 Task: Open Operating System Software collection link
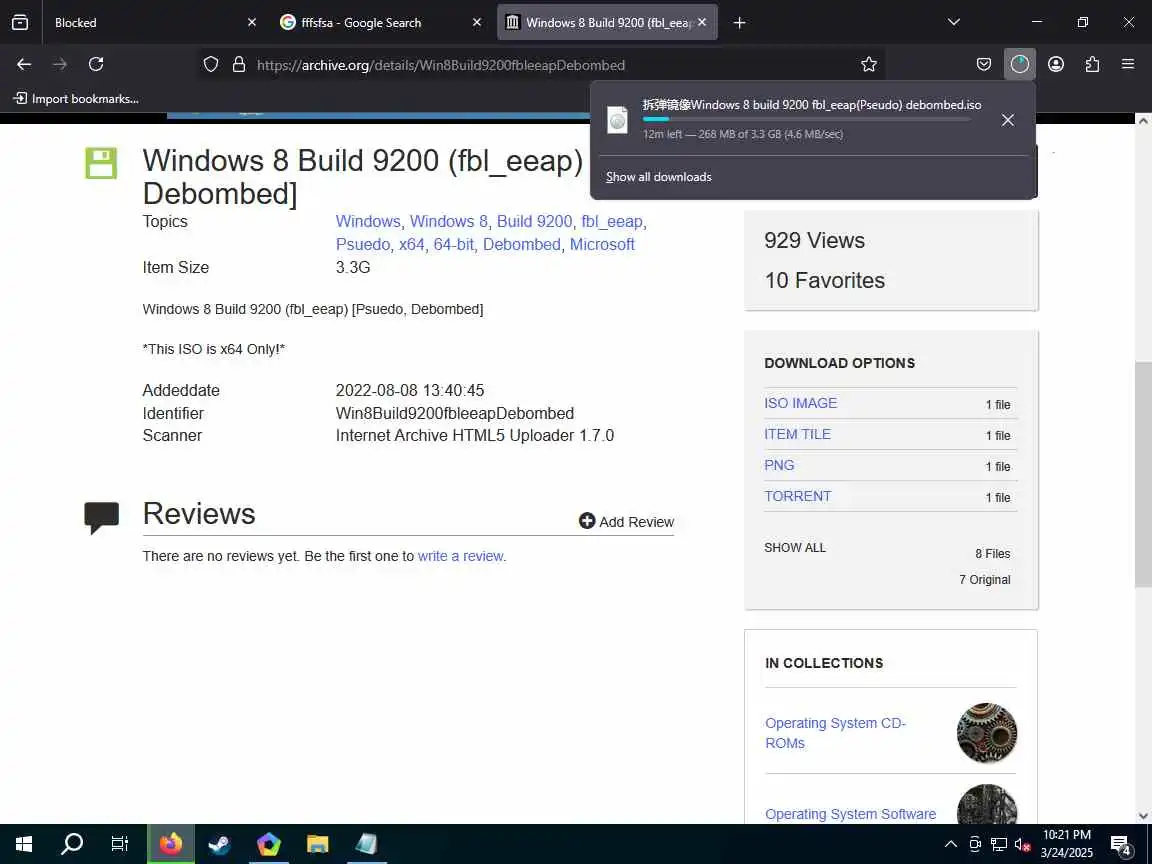tap(850, 814)
